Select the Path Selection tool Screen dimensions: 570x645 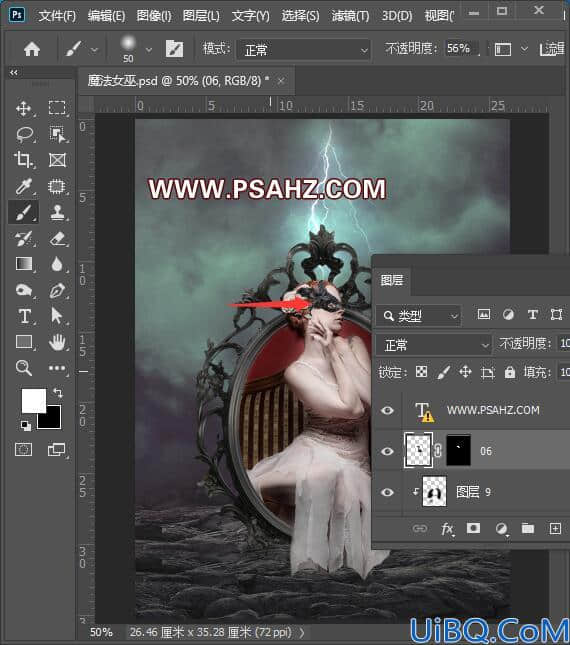[x=57, y=316]
